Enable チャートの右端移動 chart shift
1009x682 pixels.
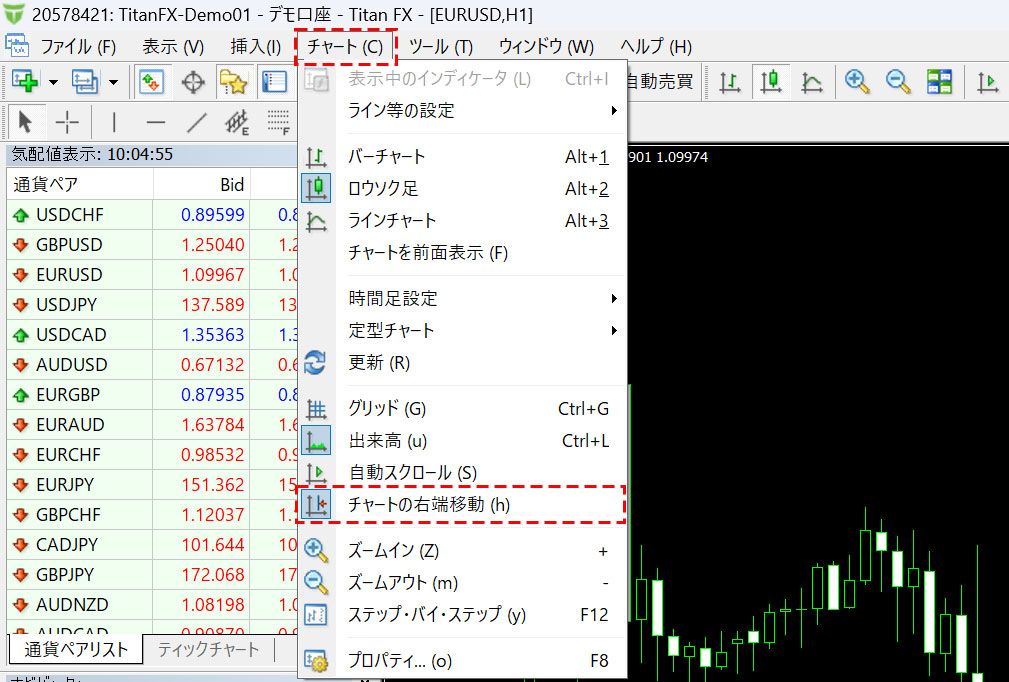(428, 505)
